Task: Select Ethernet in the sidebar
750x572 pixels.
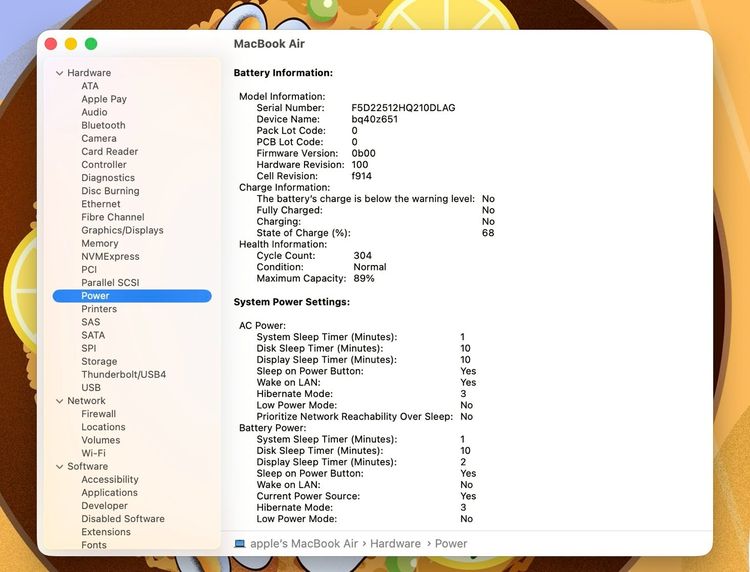Action: pos(100,204)
